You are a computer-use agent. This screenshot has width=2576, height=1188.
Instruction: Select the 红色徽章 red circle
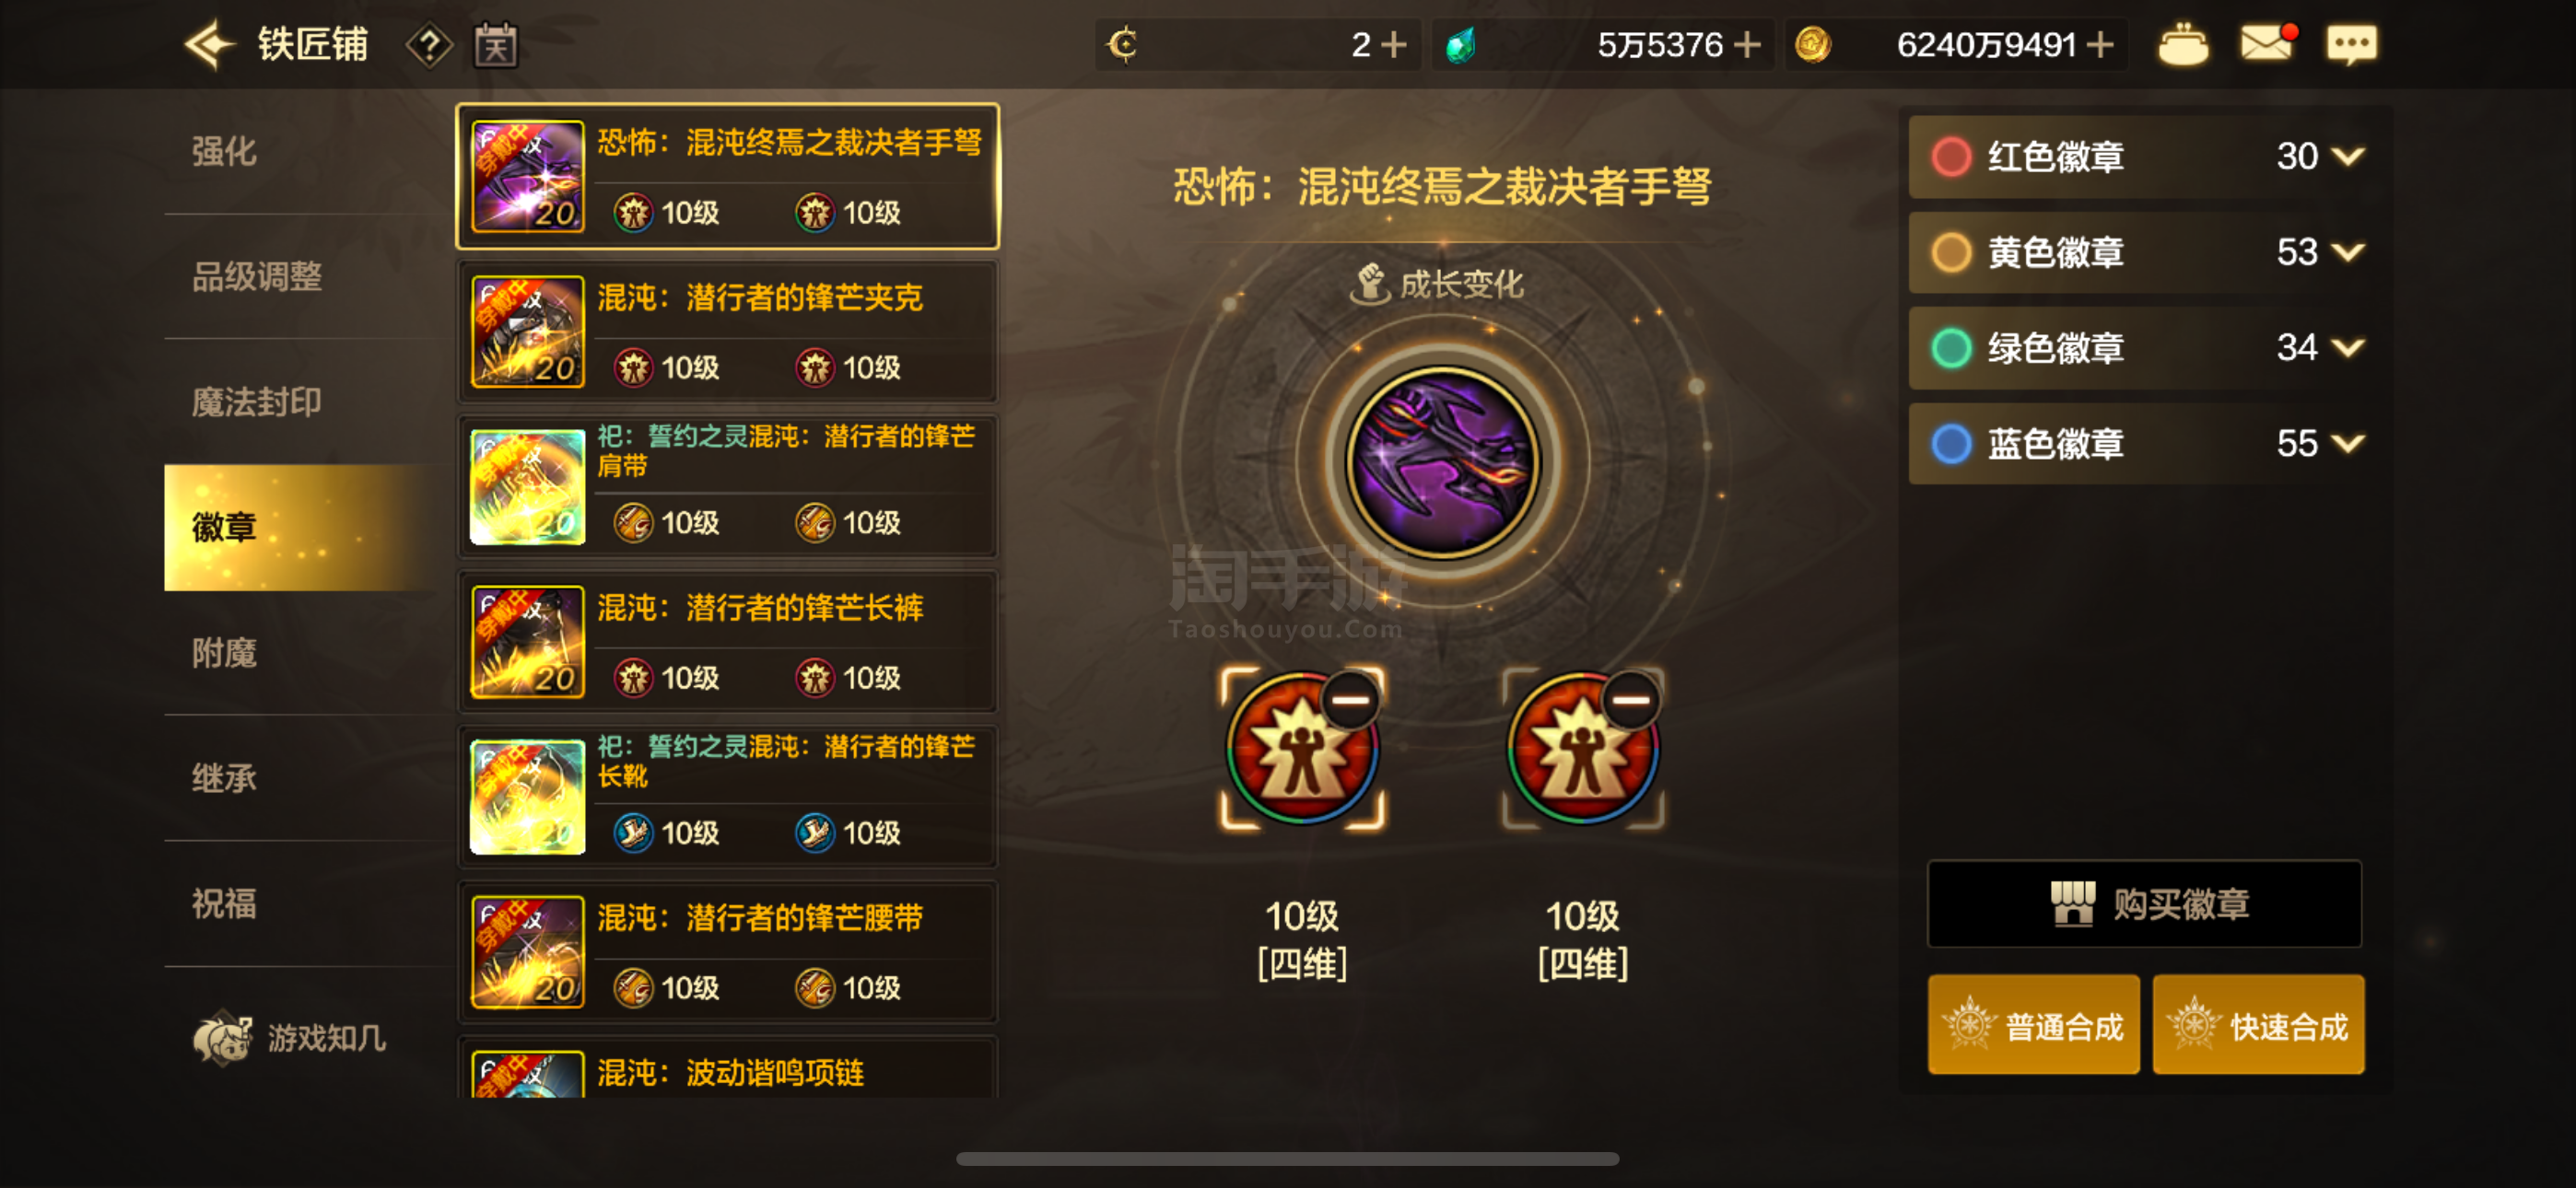pos(1951,157)
